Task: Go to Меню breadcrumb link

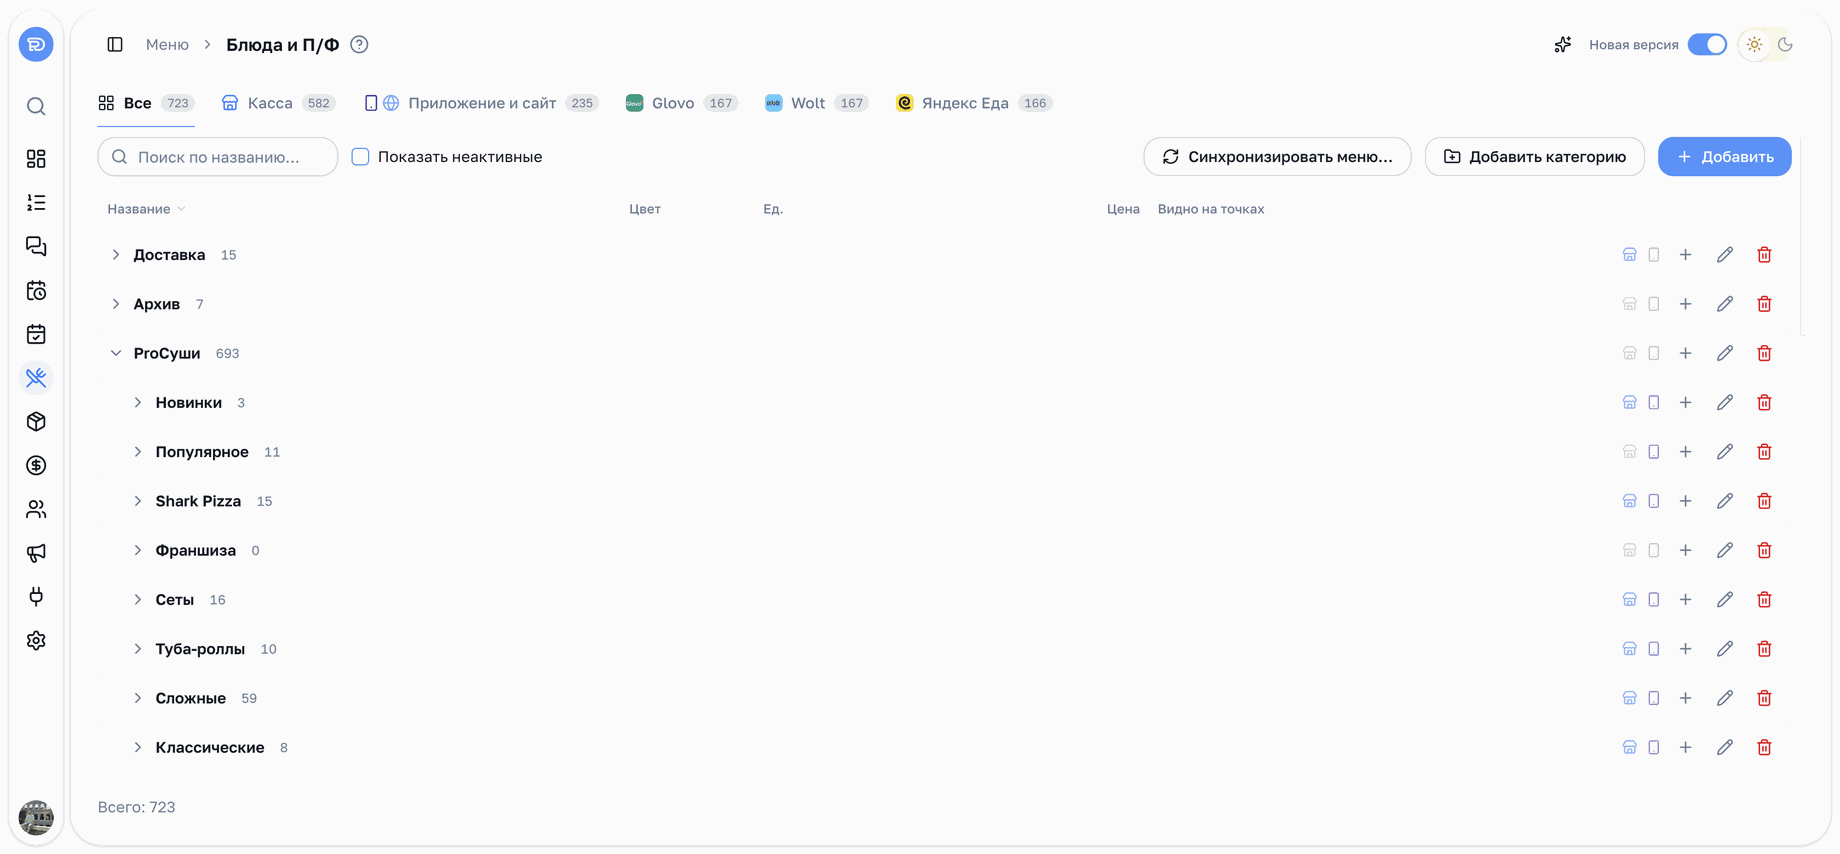Action: click(x=167, y=44)
